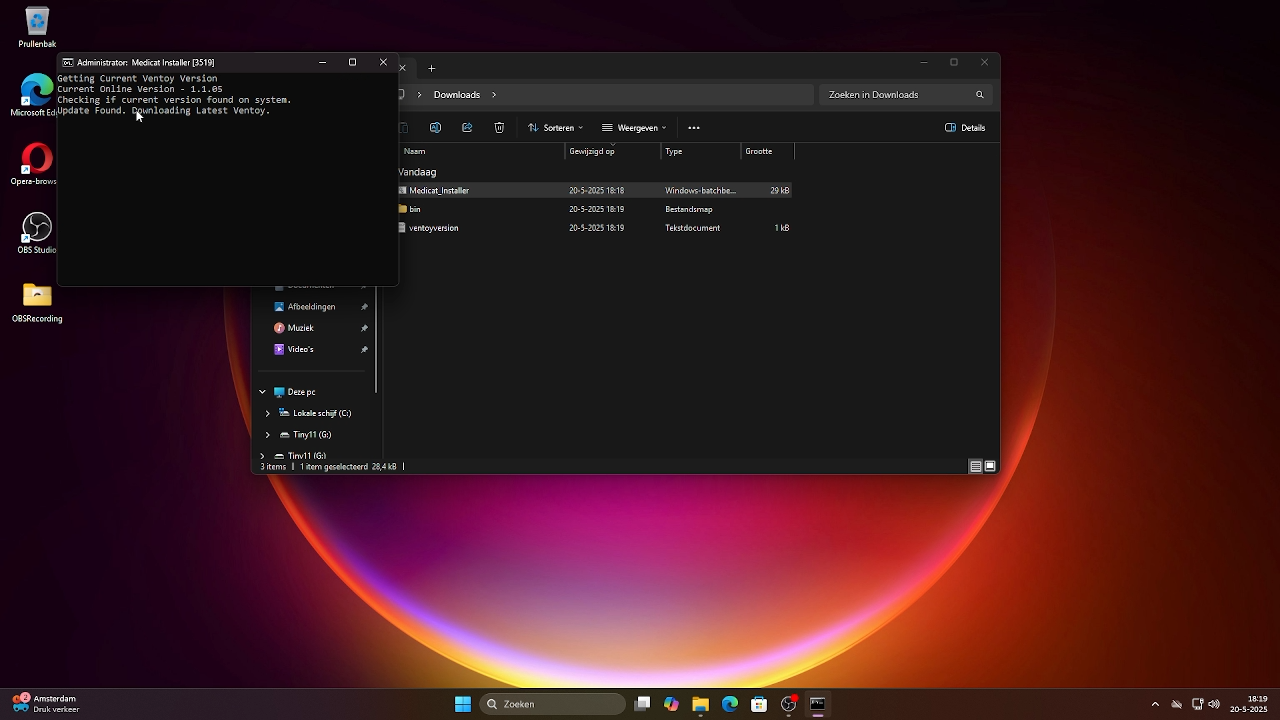Maximize the Medicat Installer console window
This screenshot has height=720, width=1280.
click(x=352, y=62)
